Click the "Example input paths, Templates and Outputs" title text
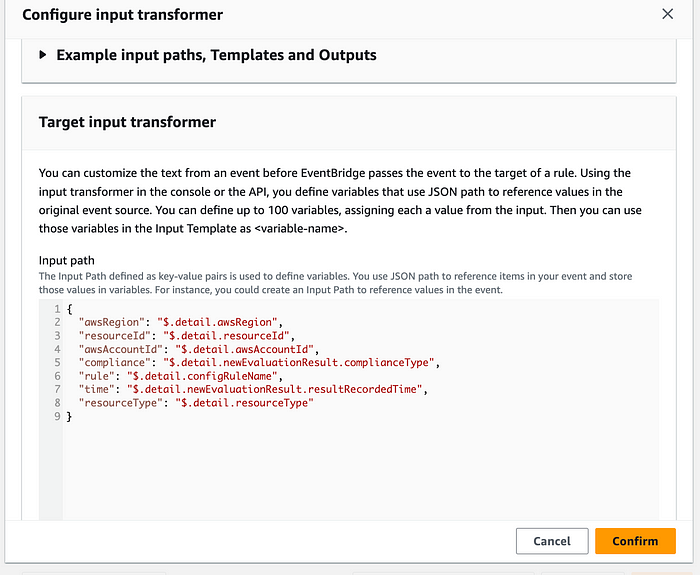 [216, 55]
